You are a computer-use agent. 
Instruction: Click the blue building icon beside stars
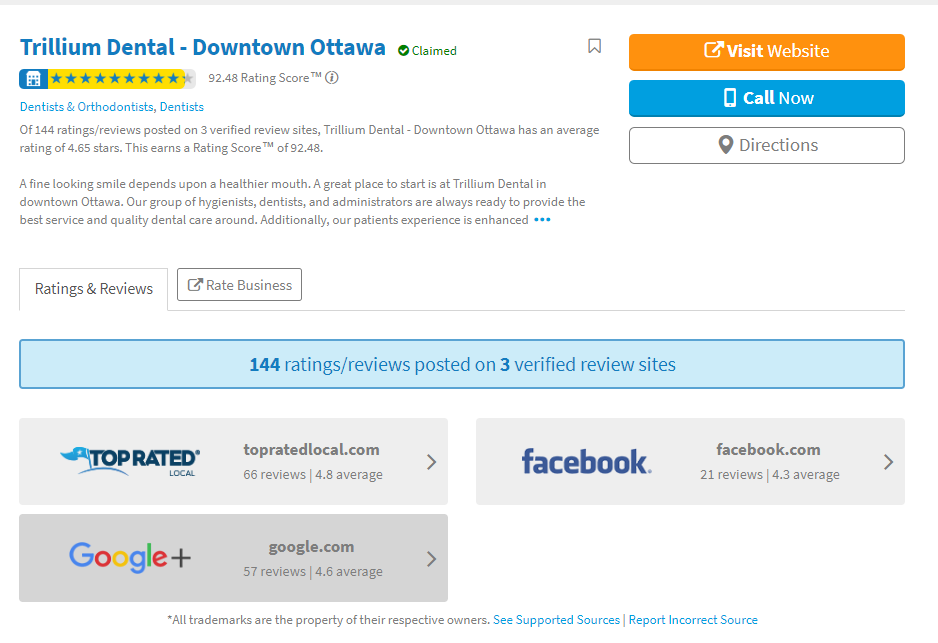click(x=34, y=78)
